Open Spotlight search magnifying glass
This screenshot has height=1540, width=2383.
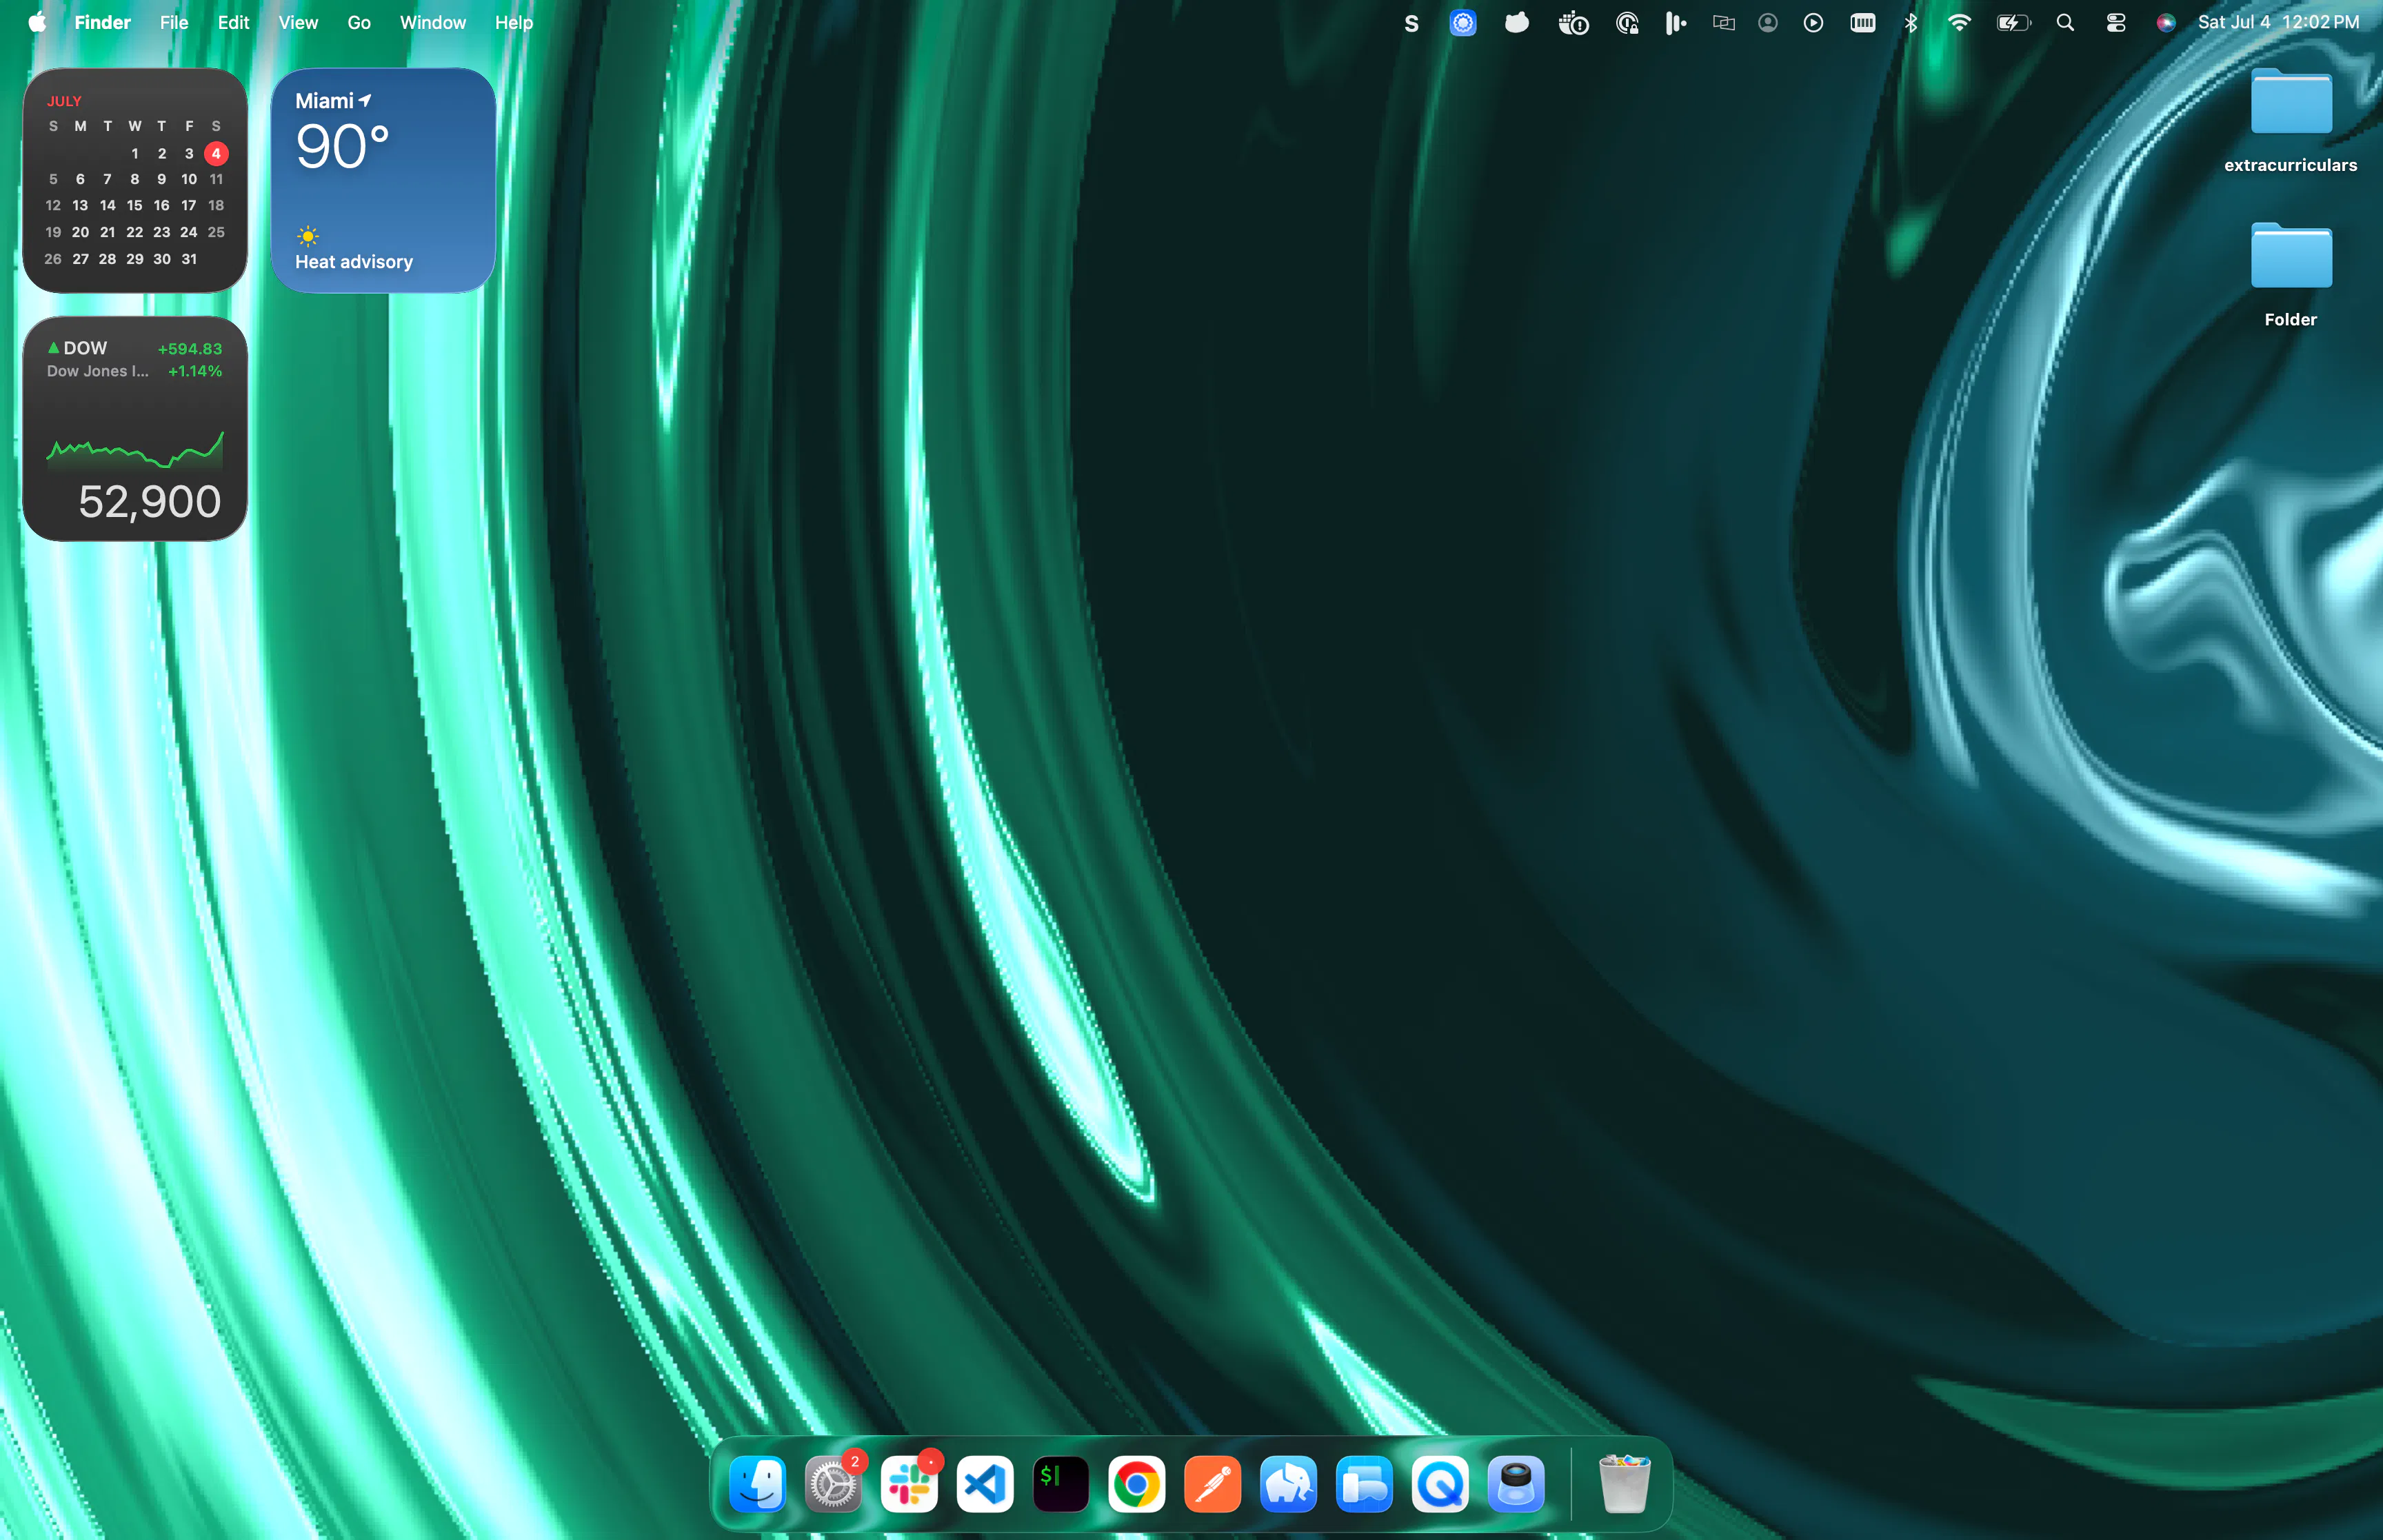tap(2065, 23)
